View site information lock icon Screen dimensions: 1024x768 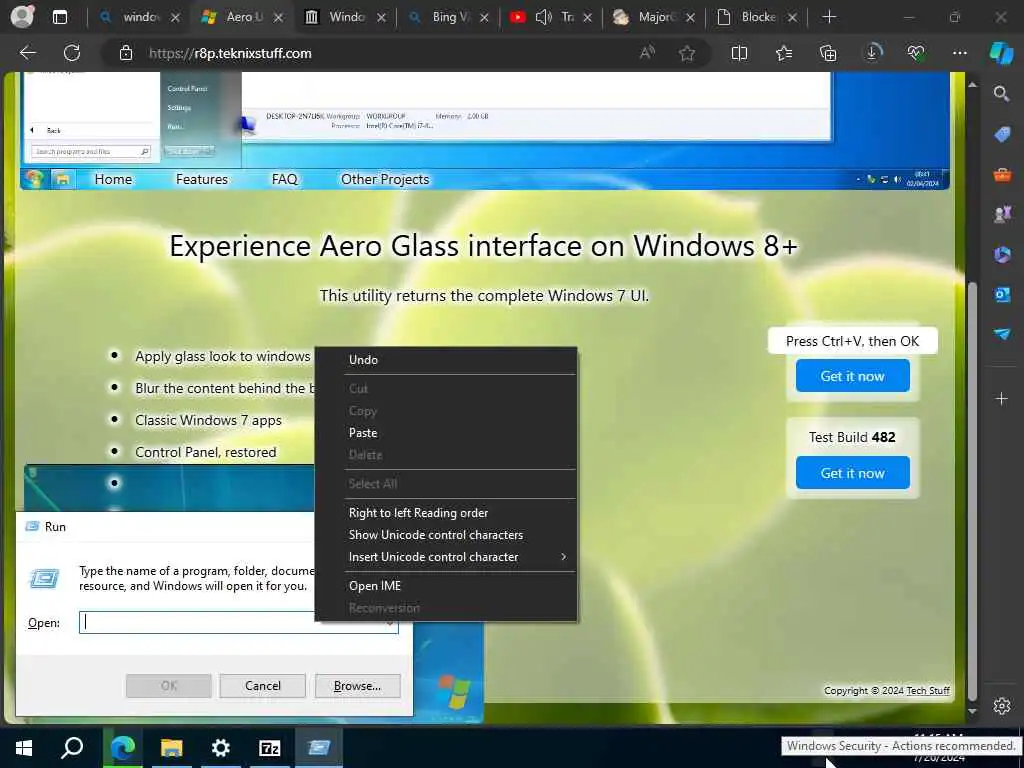(126, 53)
